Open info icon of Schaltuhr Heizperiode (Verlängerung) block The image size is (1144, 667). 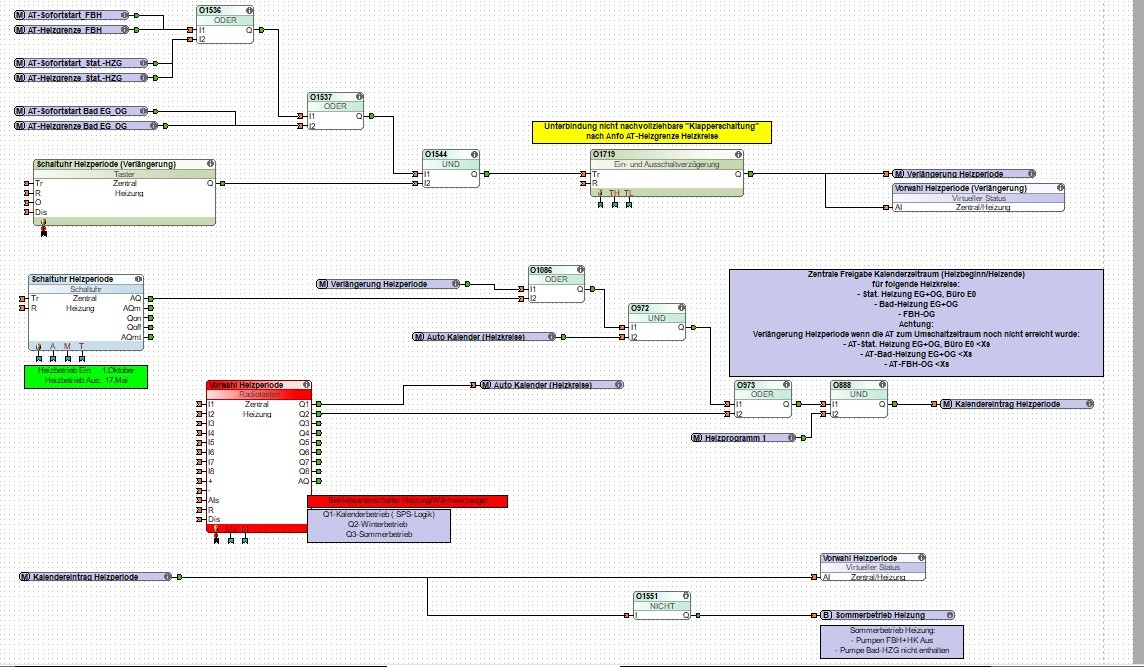pos(210,164)
